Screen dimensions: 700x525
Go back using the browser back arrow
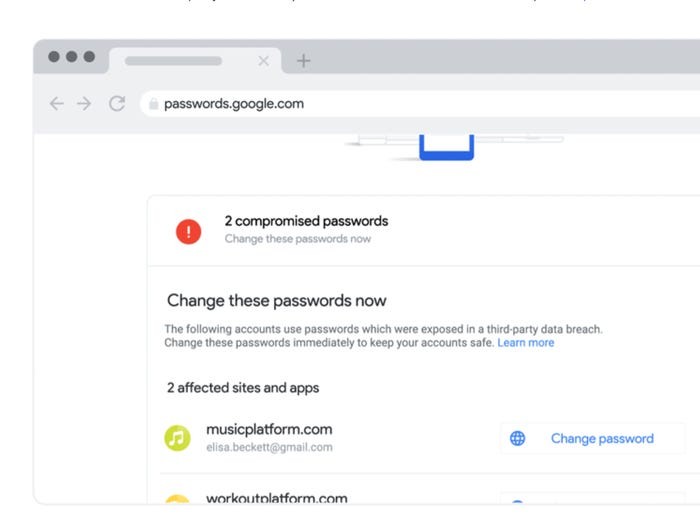pyautogui.click(x=57, y=104)
